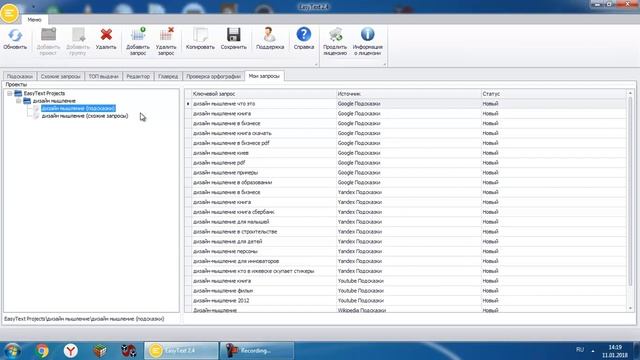This screenshot has height=360, width=640.
Task: Click the EasyText Projects root folder icon
Action: (x=18, y=93)
